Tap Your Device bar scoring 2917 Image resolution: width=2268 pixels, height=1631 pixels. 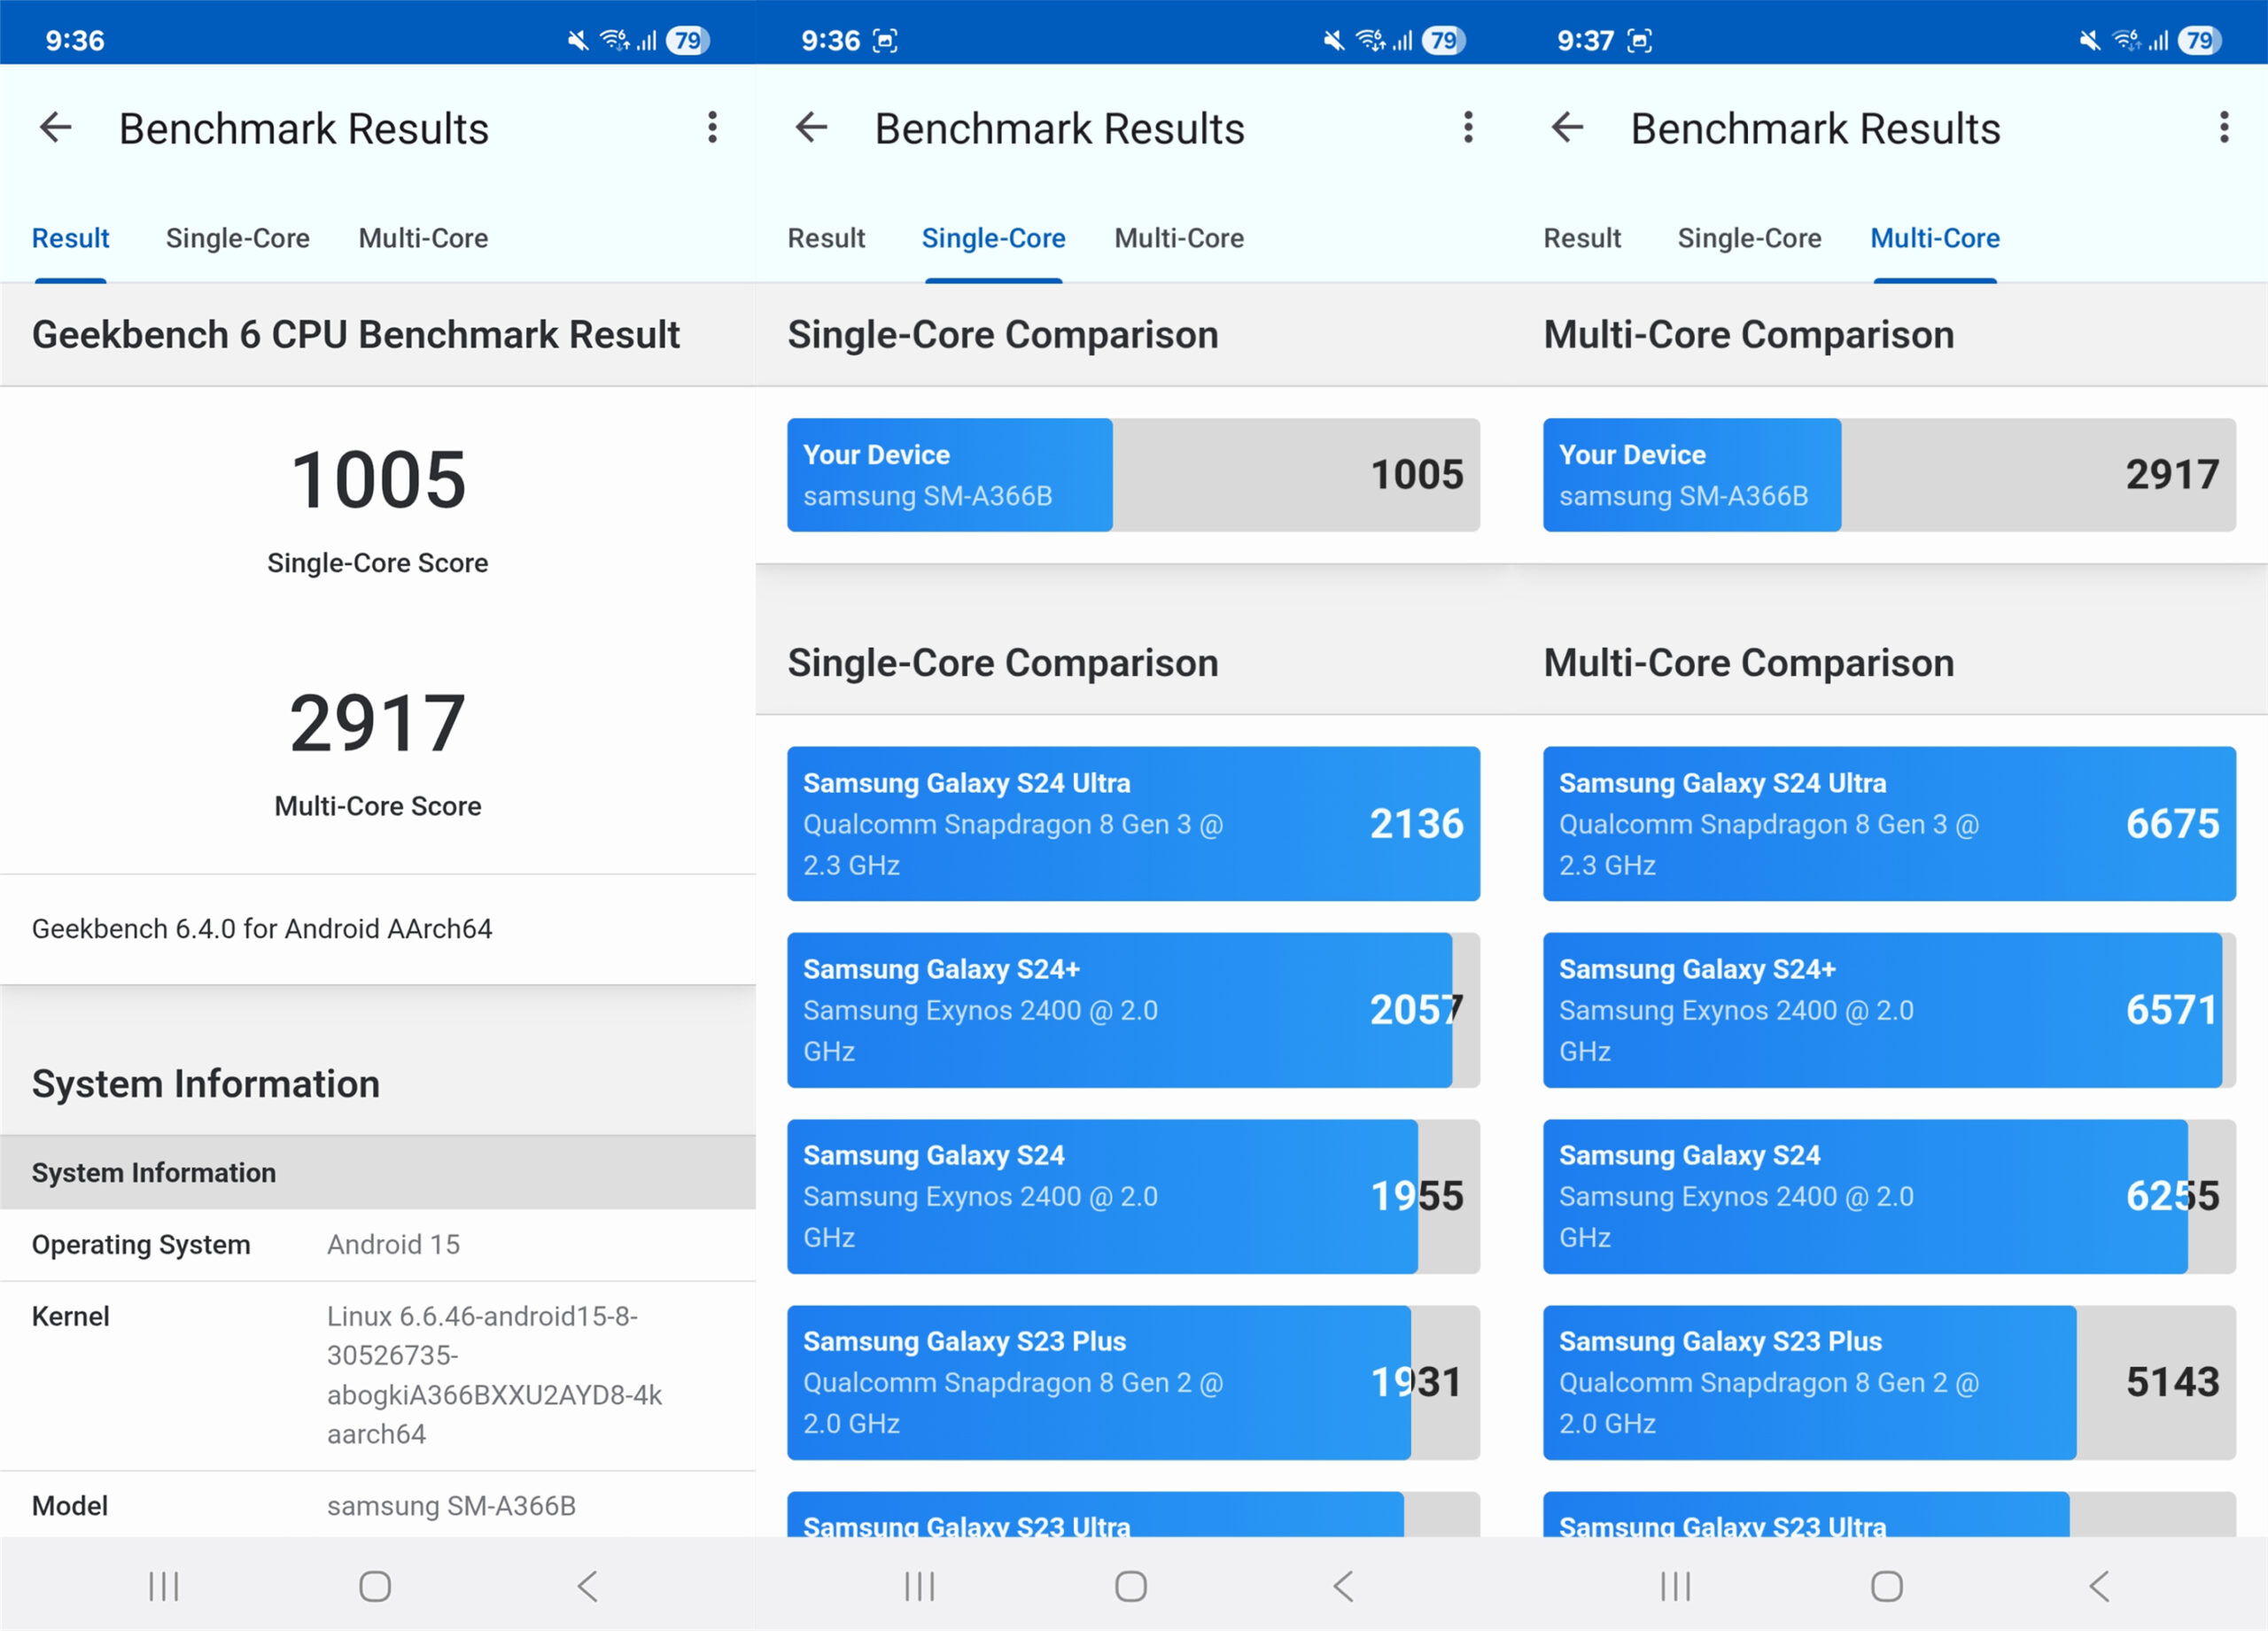[1889, 474]
